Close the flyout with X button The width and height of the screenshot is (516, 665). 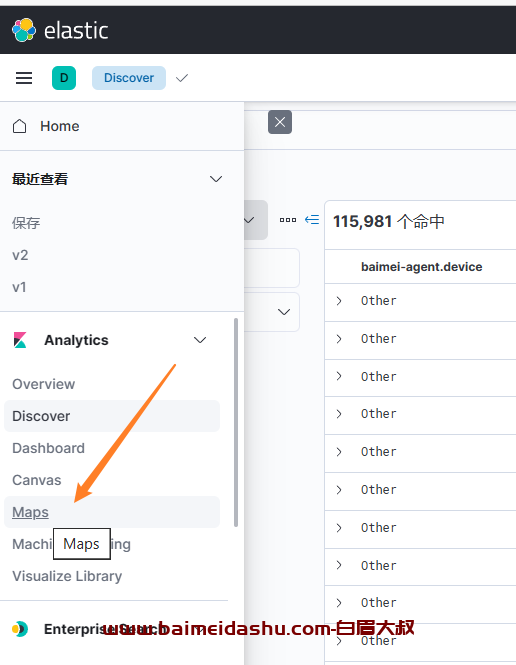point(280,122)
